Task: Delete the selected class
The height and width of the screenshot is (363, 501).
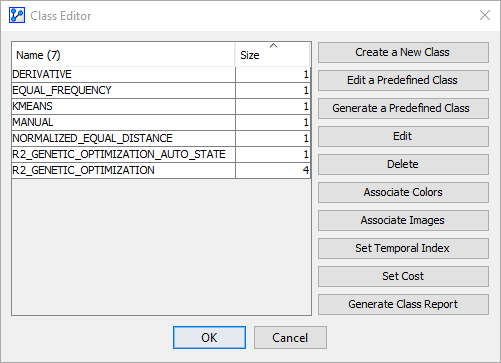Action: 403,164
